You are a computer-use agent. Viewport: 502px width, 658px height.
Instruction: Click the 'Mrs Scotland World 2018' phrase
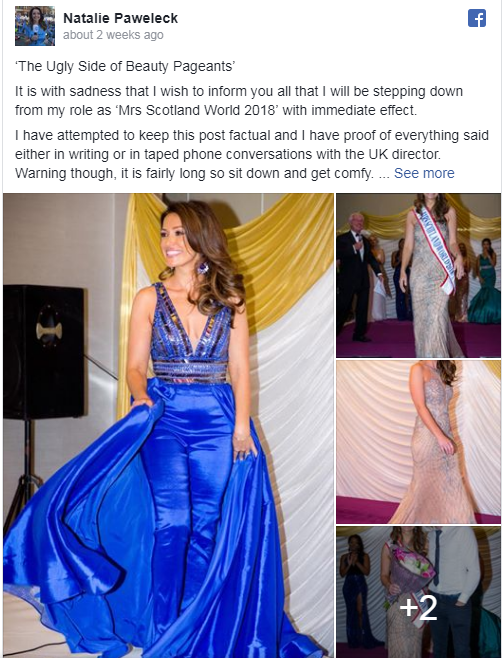click(198, 110)
